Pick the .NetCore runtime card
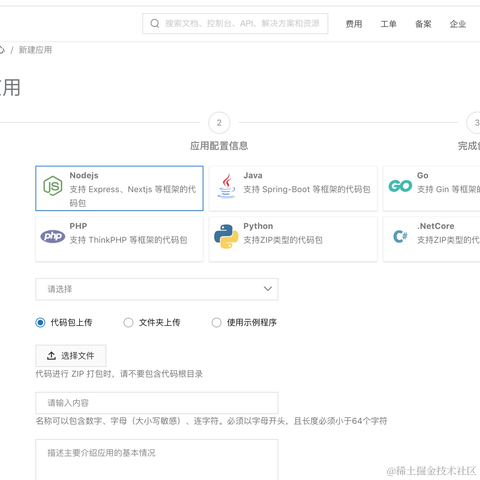The image size is (480, 480). tap(432, 239)
